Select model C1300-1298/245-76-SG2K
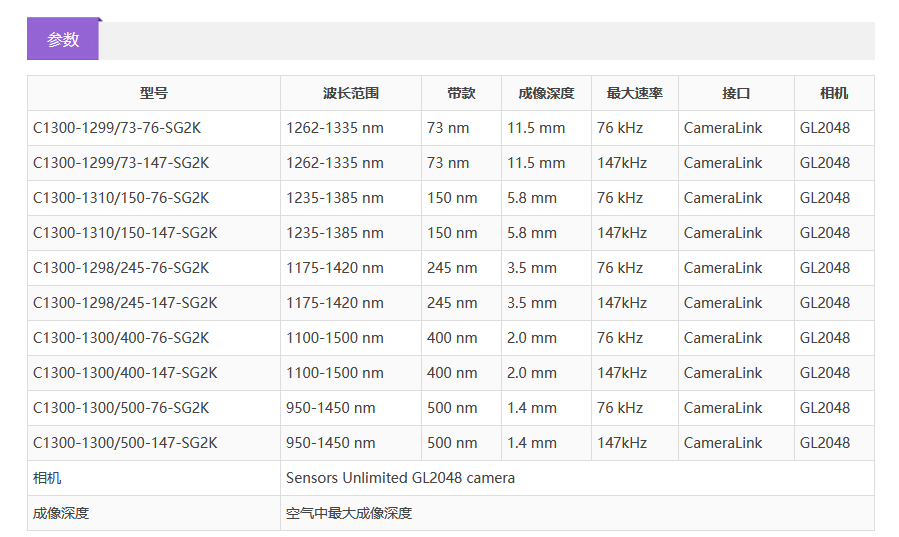Viewport: 899px width, 537px height. [121, 268]
